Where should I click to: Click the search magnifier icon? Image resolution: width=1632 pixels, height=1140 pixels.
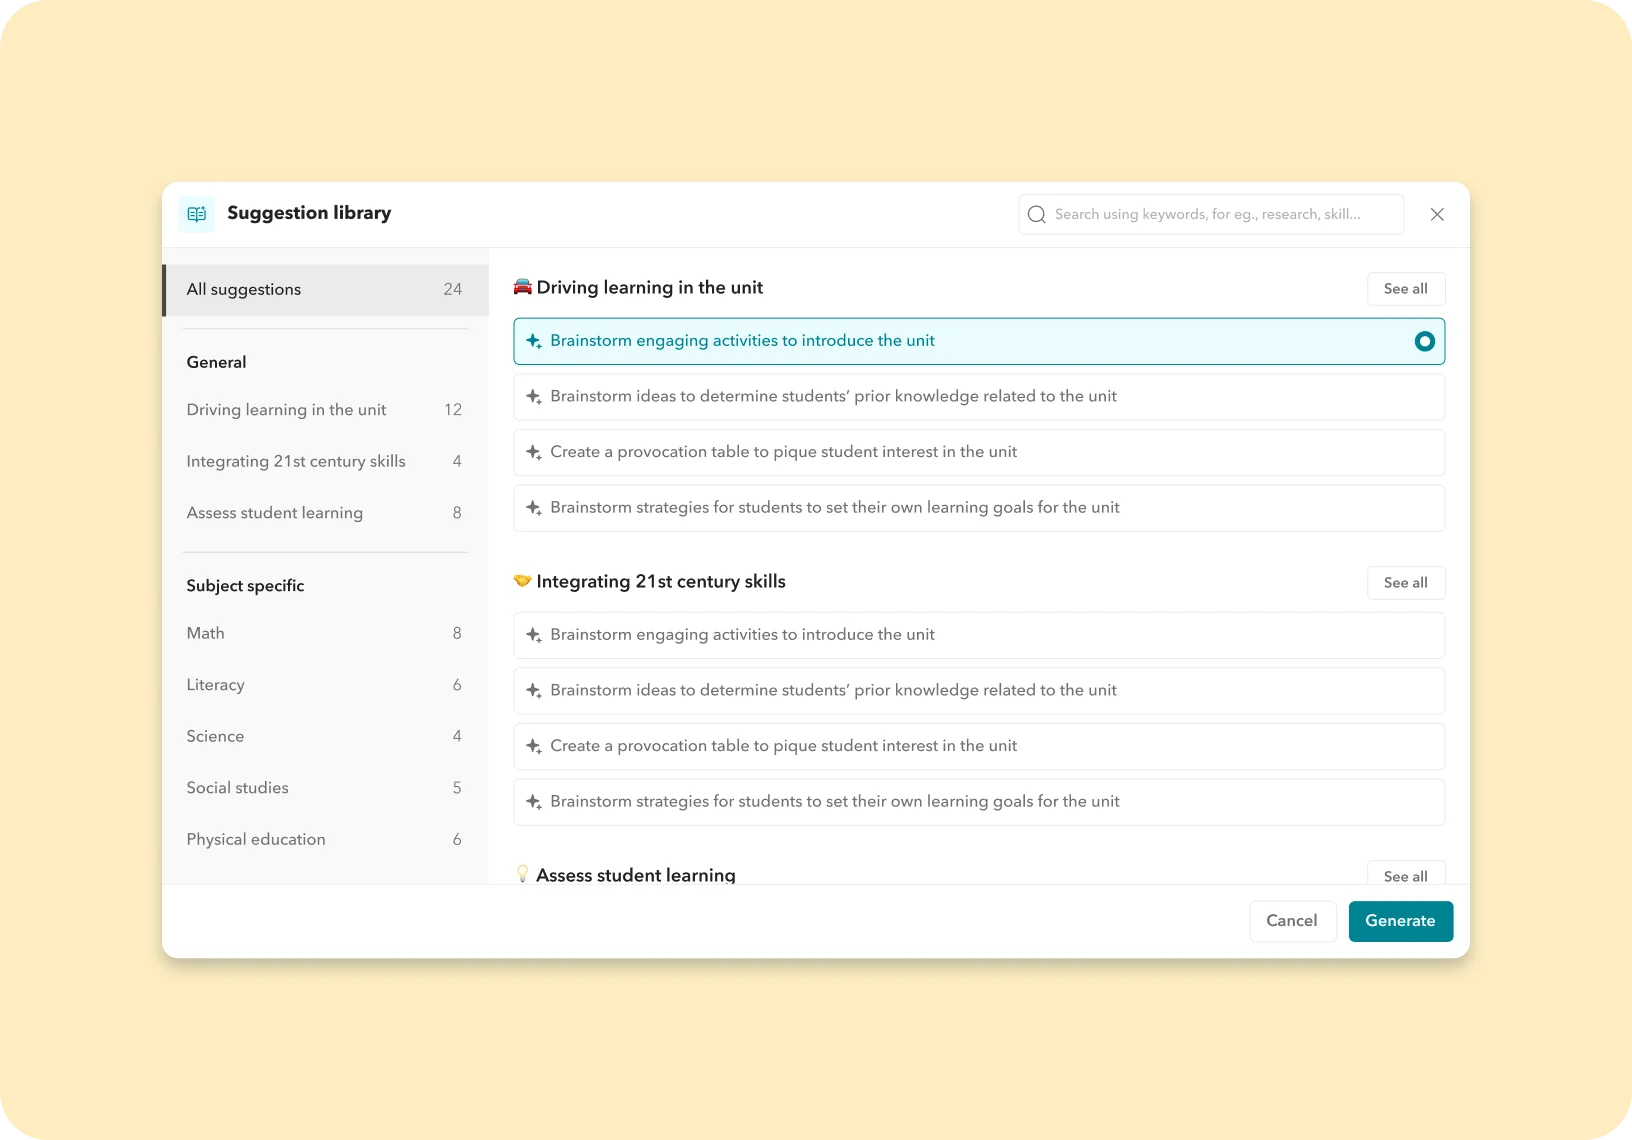pyautogui.click(x=1037, y=214)
